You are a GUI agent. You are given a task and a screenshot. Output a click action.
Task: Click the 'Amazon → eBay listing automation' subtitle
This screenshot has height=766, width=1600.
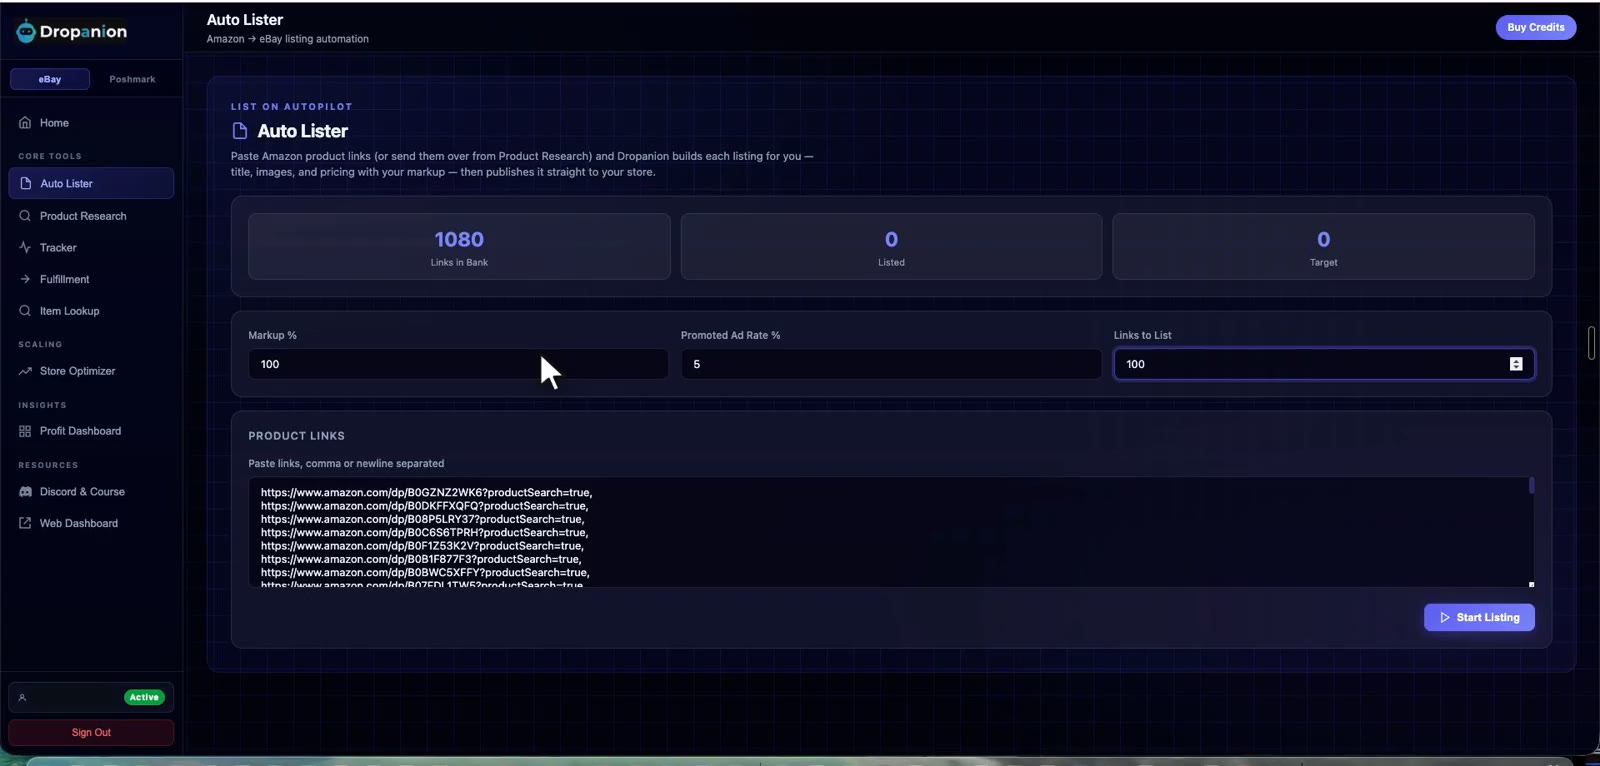287,39
